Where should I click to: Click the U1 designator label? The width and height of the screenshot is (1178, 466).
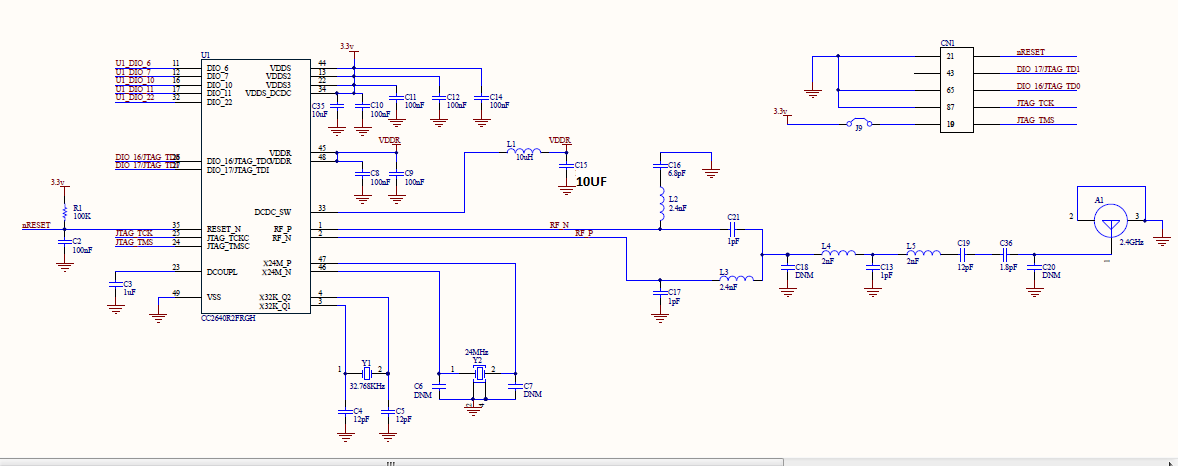[x=205, y=55]
